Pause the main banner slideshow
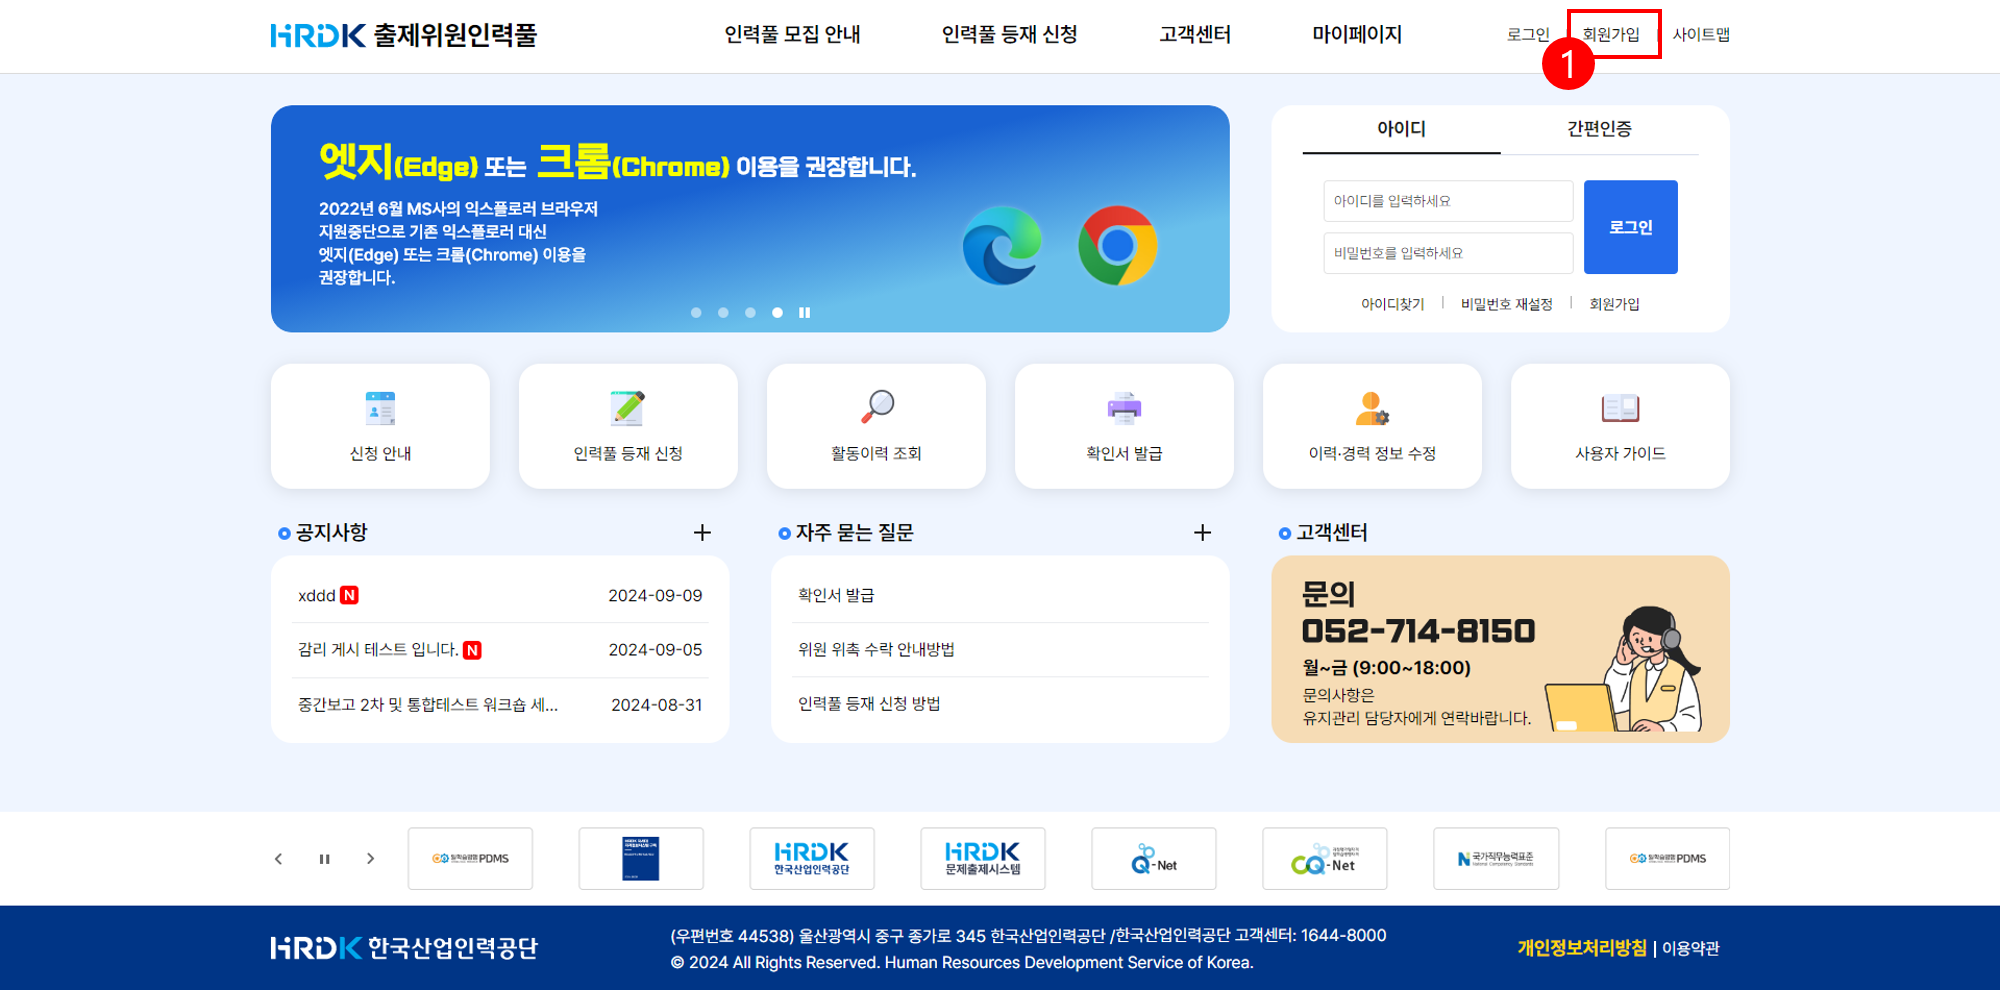Viewport: 2000px width, 990px height. point(805,312)
